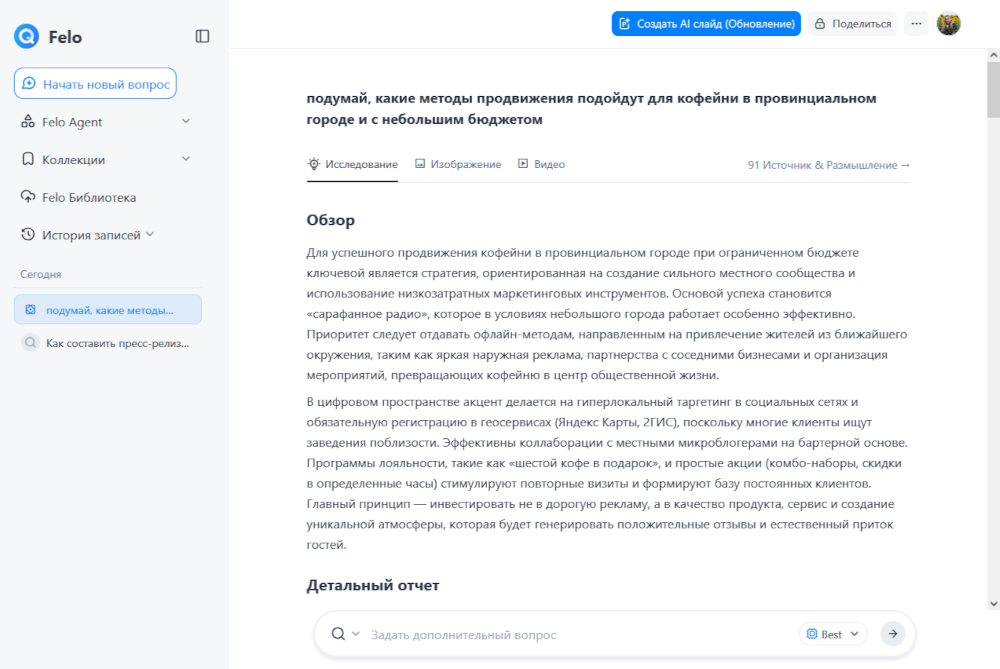The width and height of the screenshot is (1000, 669).
Task: Expand the Felo Agent section
Action: click(185, 122)
